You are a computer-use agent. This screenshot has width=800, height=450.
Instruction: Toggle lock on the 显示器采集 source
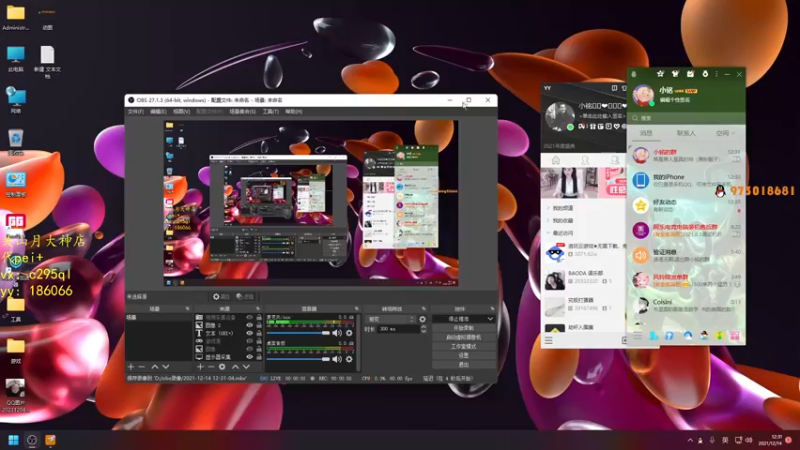point(259,357)
